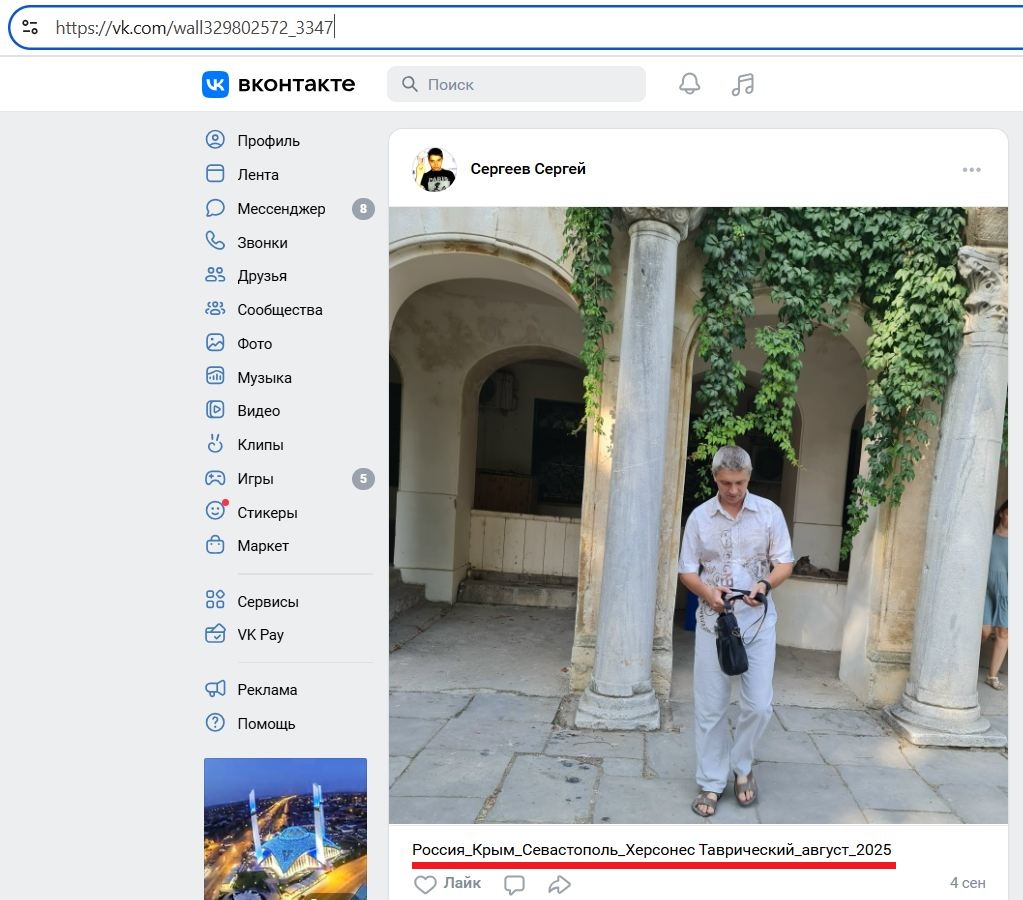Open the mosque advertisement thumbnail

[x=285, y=828]
